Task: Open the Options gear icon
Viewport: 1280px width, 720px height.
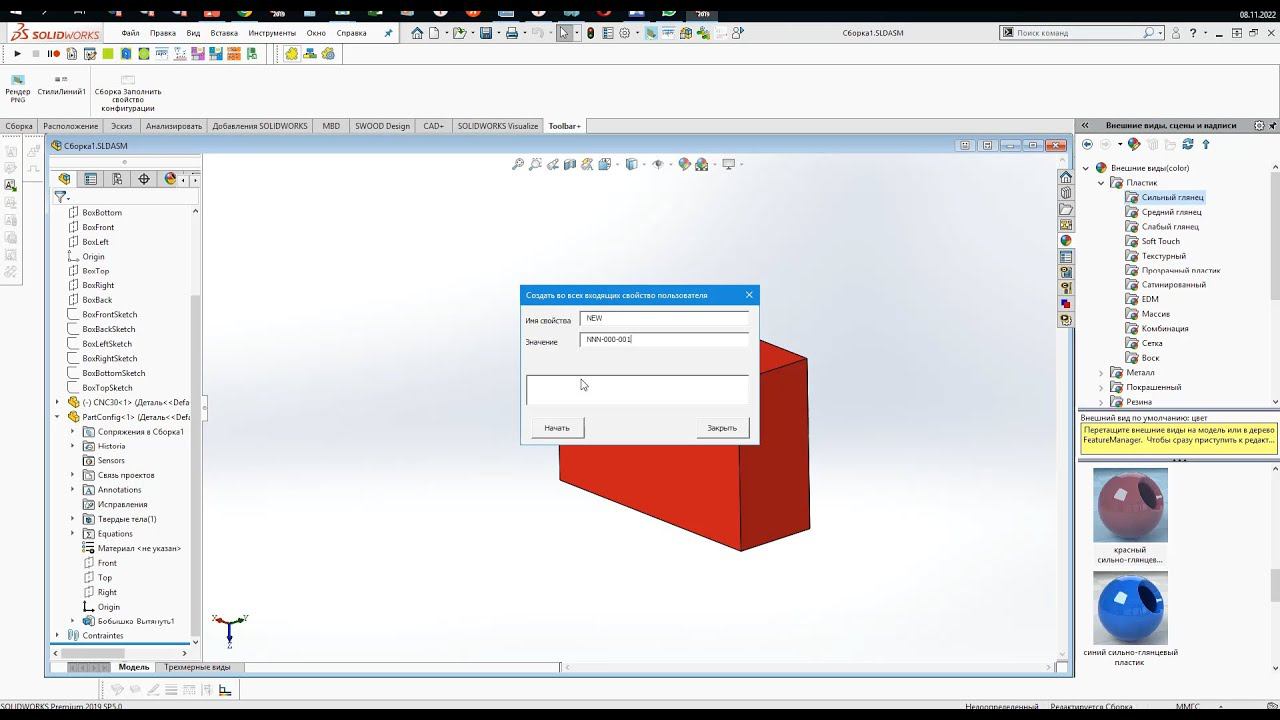Action: click(x=625, y=33)
